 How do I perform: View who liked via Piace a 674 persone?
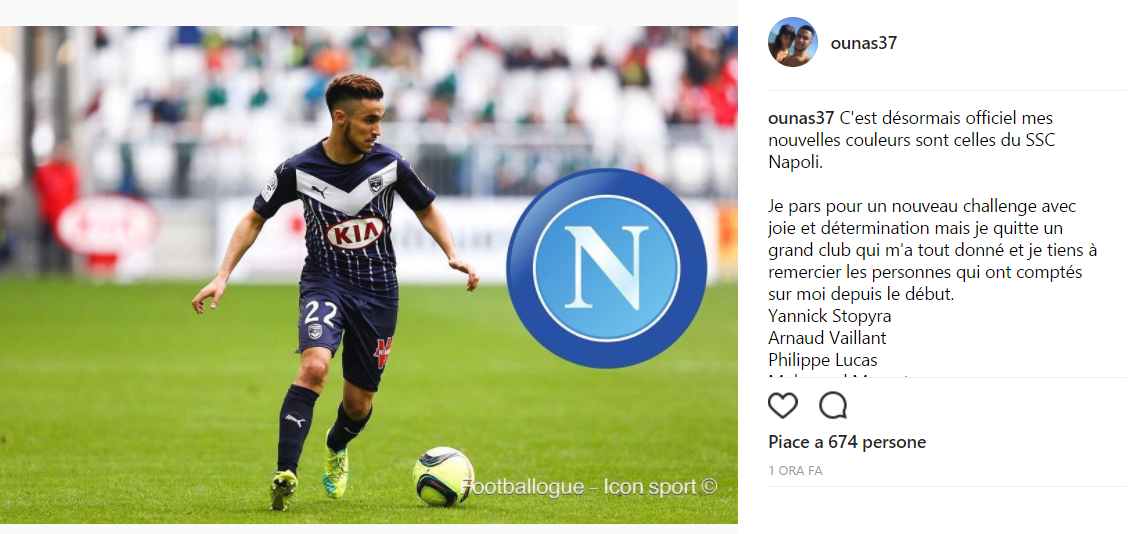(x=847, y=442)
